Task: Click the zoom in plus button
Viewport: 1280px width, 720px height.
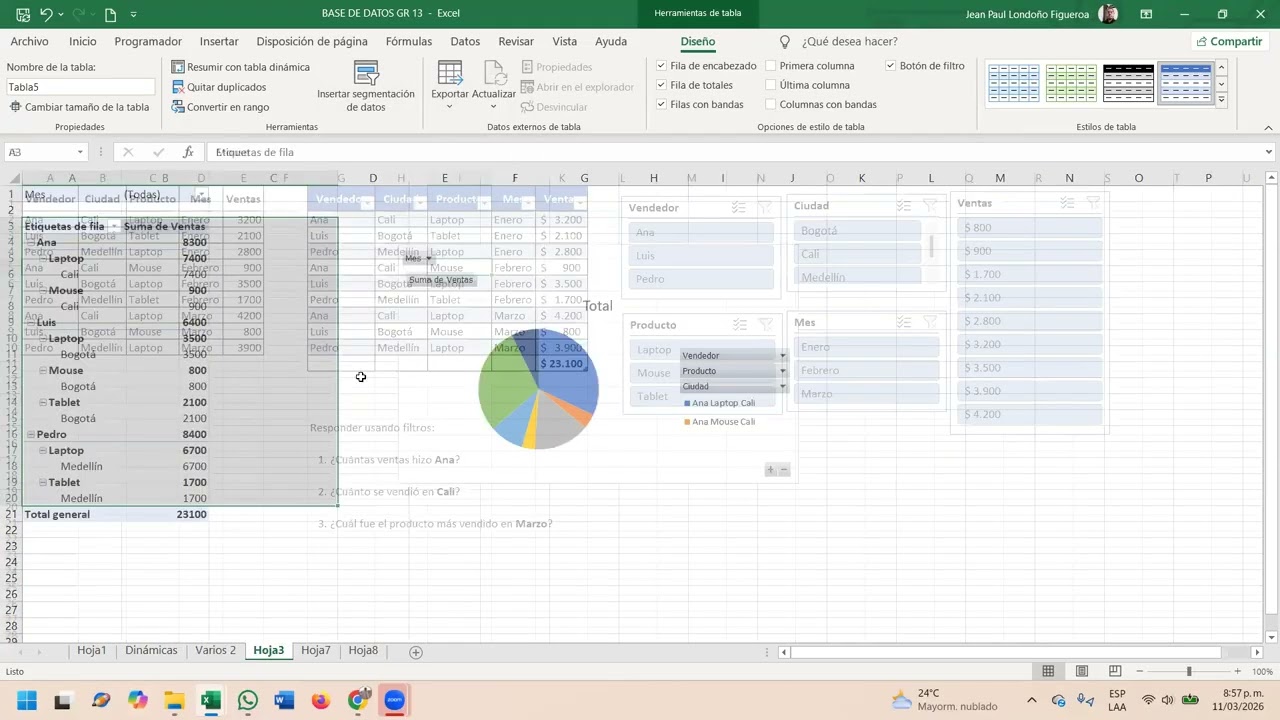Action: [x=1237, y=672]
